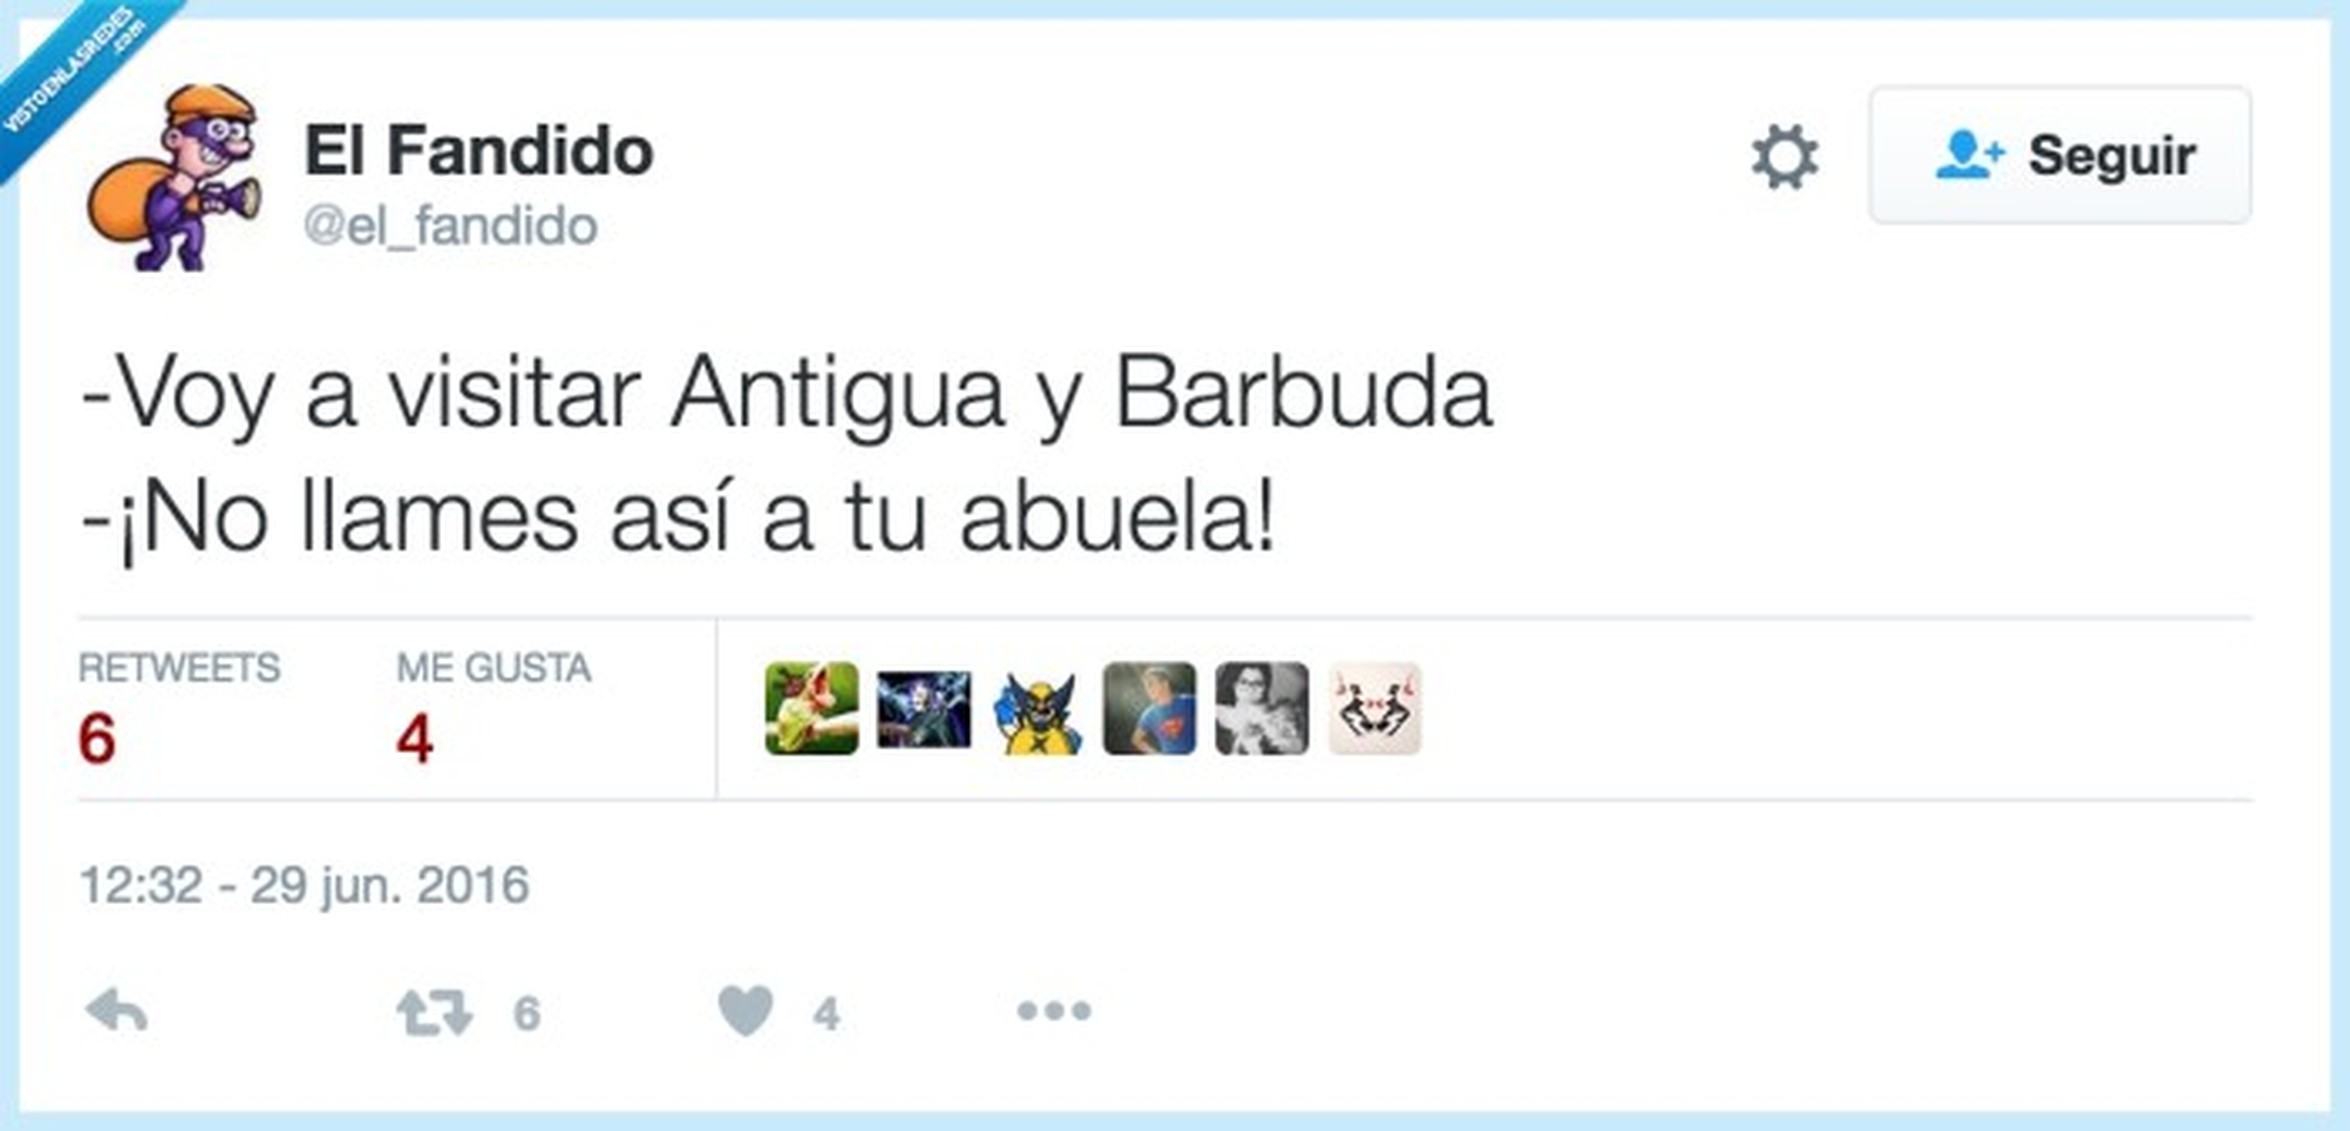The image size is (2350, 1131).
Task: Open the dark blue Joker avatar
Action: [x=924, y=709]
